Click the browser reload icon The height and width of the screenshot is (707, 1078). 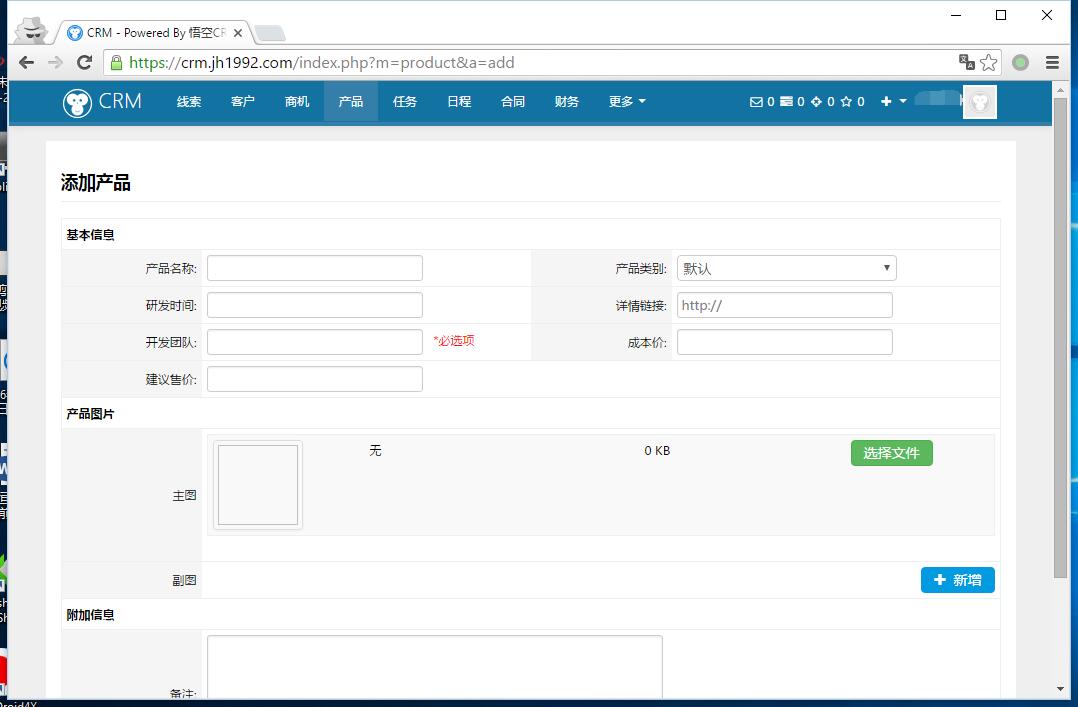85,62
